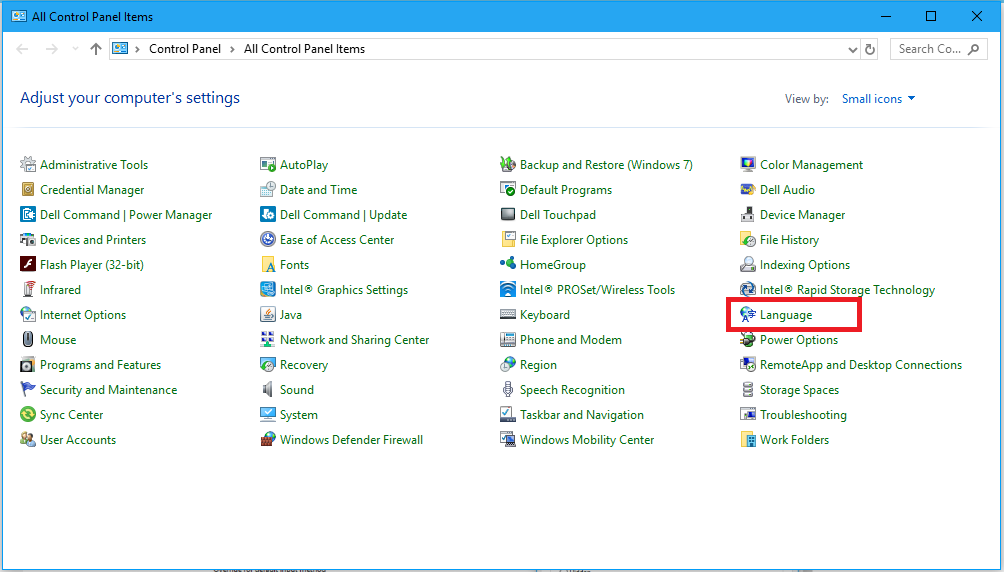1004x572 pixels.
Task: Click the search magnifier icon
Action: 974,49
